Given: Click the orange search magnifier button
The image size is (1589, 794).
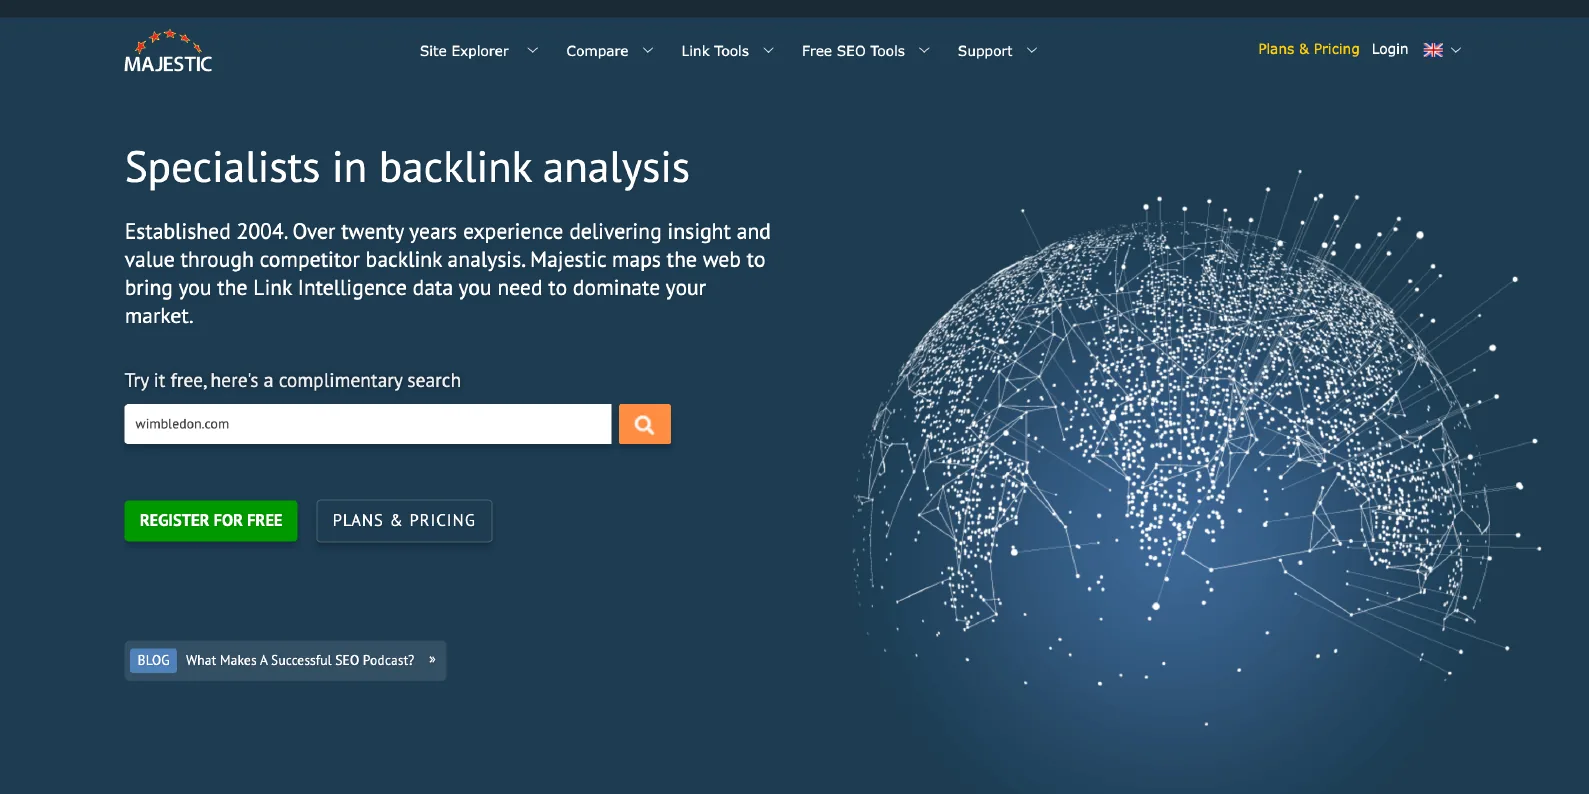Looking at the screenshot, I should point(645,424).
